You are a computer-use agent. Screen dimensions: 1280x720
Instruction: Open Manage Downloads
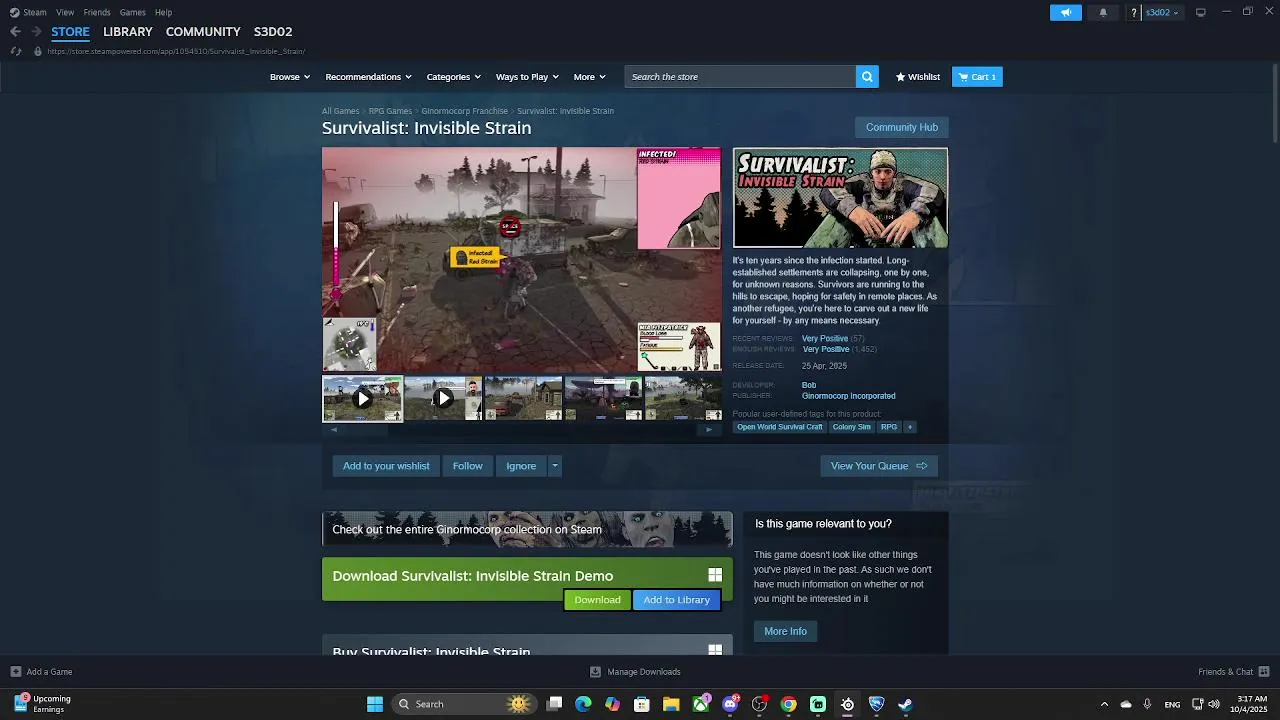click(635, 671)
